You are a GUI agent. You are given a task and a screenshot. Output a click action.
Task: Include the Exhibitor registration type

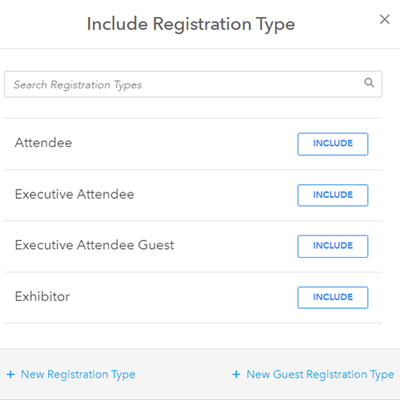(333, 297)
